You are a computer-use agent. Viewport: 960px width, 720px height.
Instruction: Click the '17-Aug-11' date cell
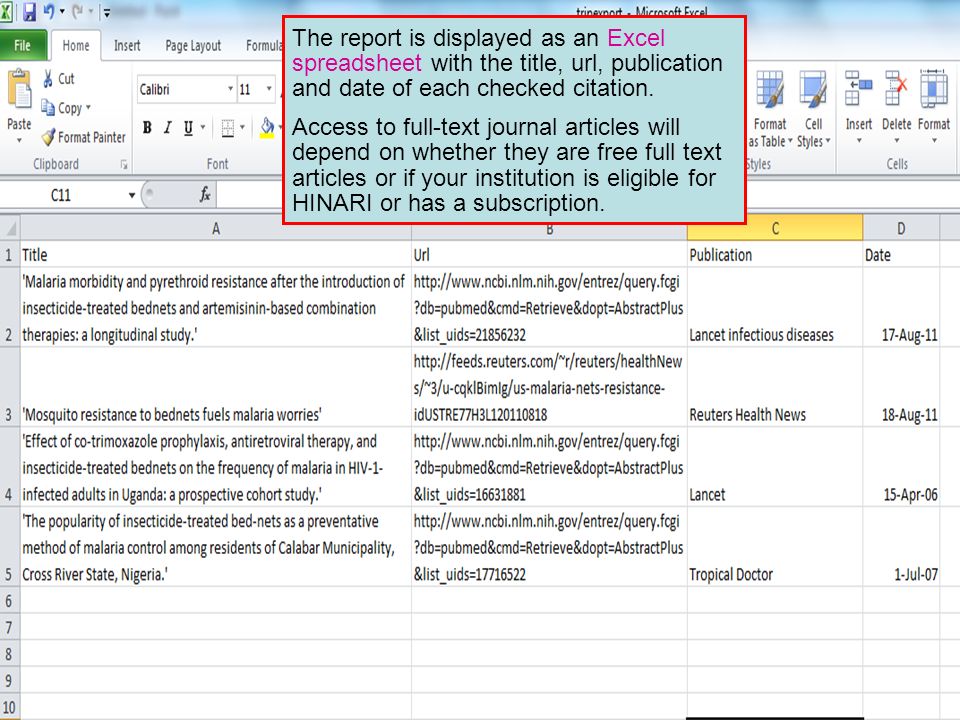901,307
